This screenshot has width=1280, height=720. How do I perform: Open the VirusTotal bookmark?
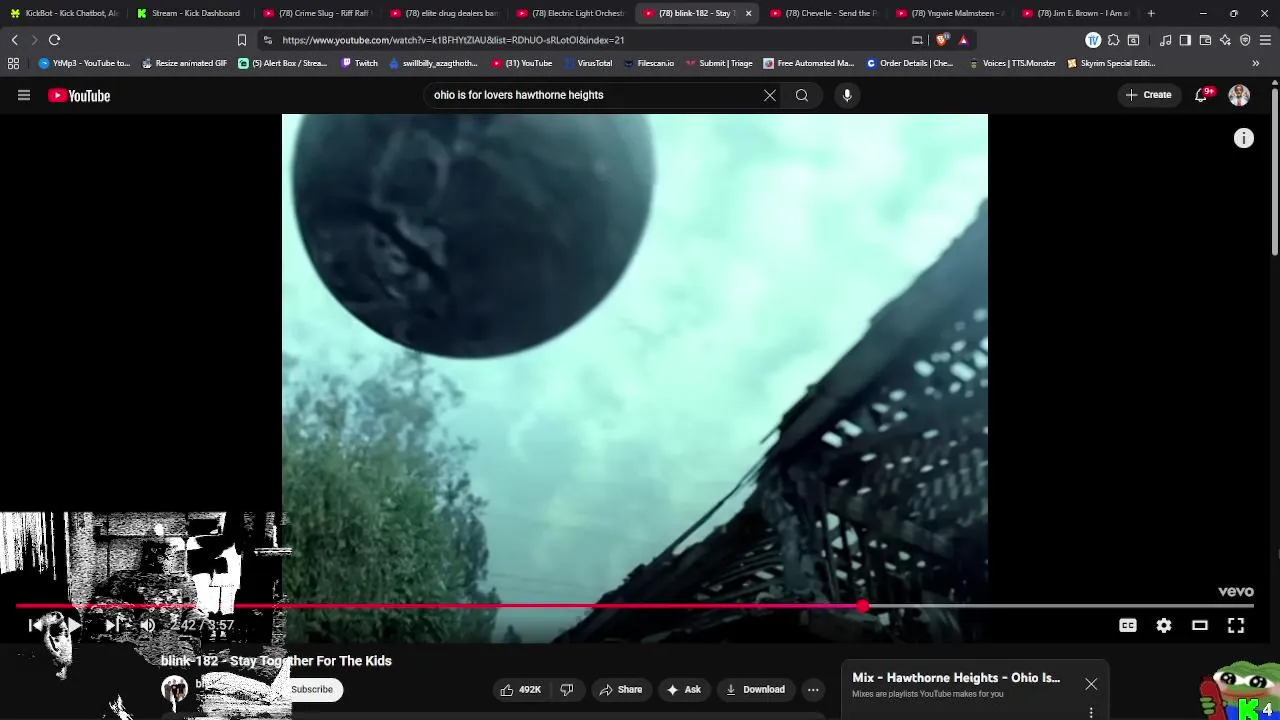tap(588, 63)
